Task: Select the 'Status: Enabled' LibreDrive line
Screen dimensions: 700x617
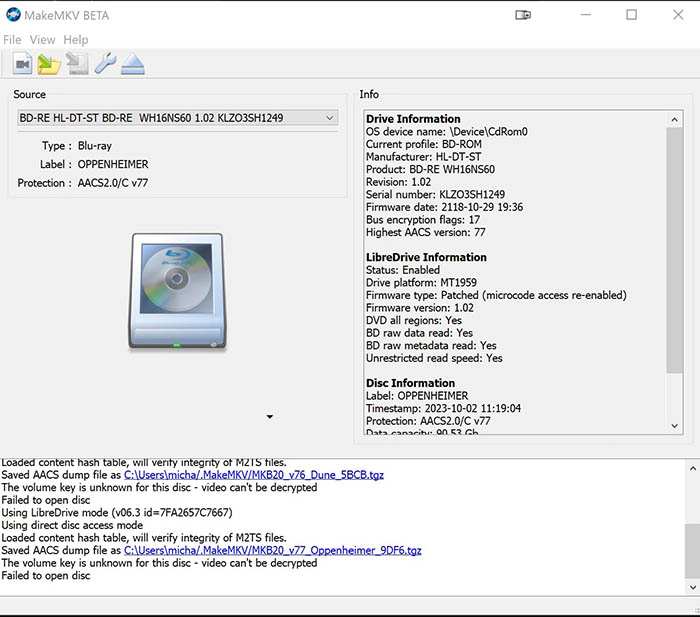Action: click(x=403, y=270)
